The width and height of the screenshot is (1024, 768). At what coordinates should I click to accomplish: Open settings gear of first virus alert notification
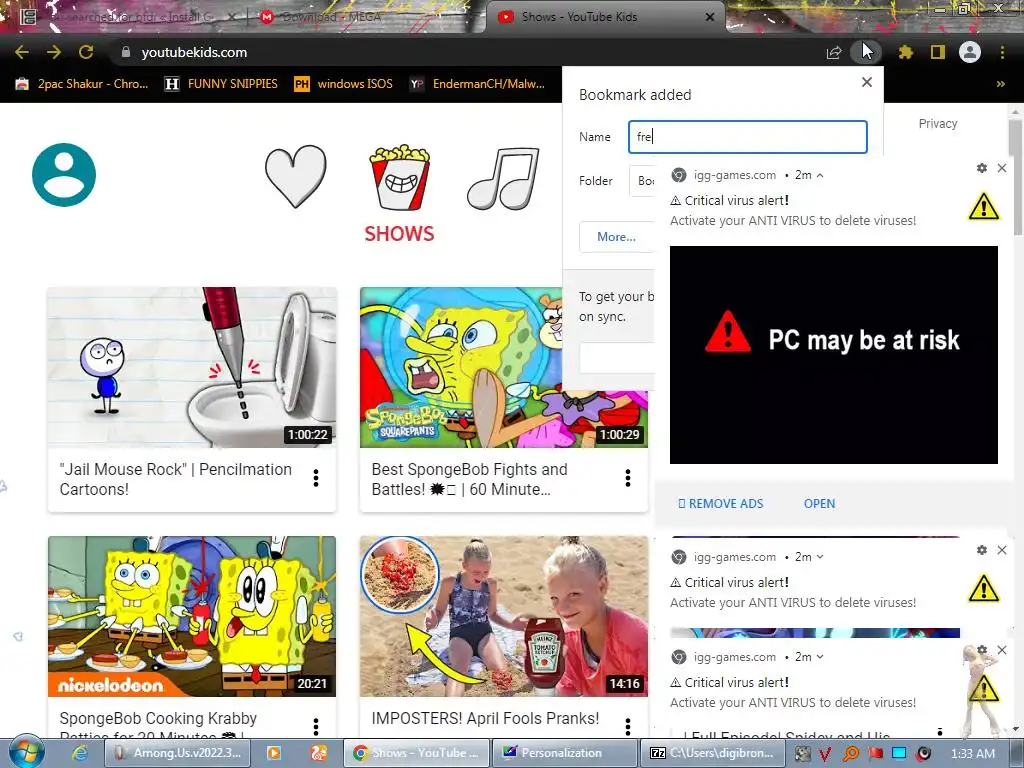tap(982, 168)
